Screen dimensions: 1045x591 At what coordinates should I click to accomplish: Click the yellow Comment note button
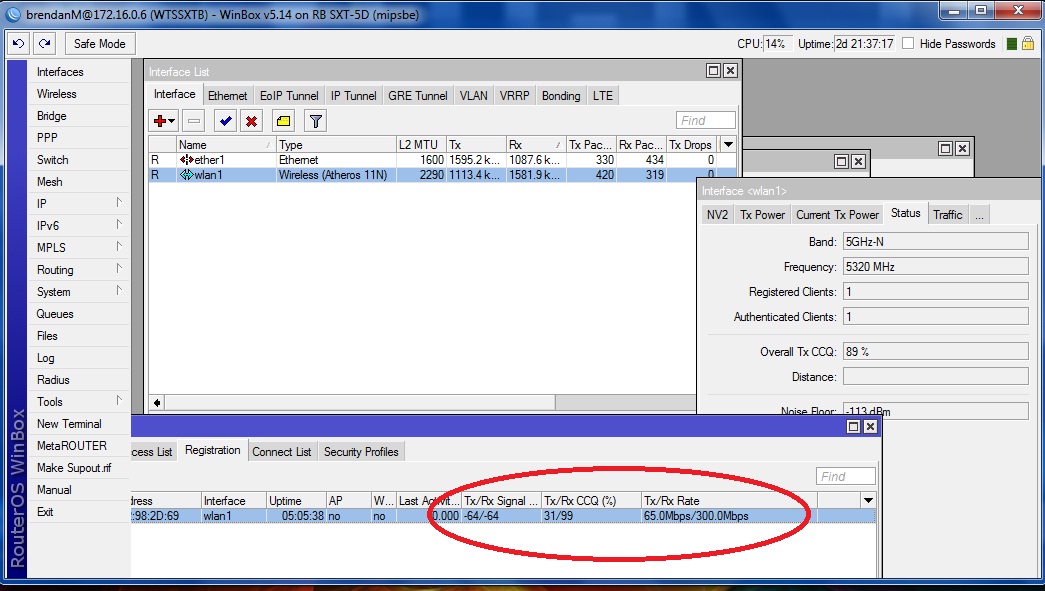pos(283,121)
